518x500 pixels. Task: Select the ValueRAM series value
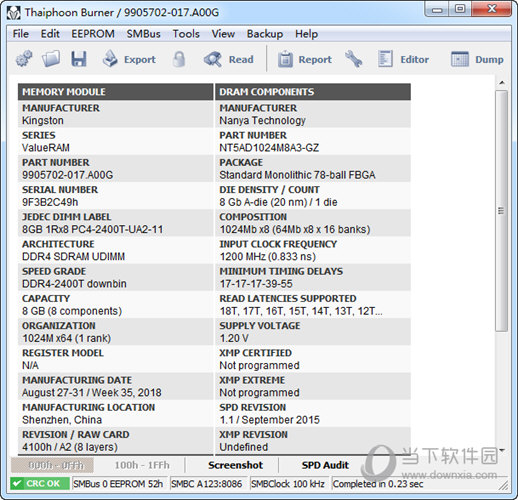tap(46, 148)
